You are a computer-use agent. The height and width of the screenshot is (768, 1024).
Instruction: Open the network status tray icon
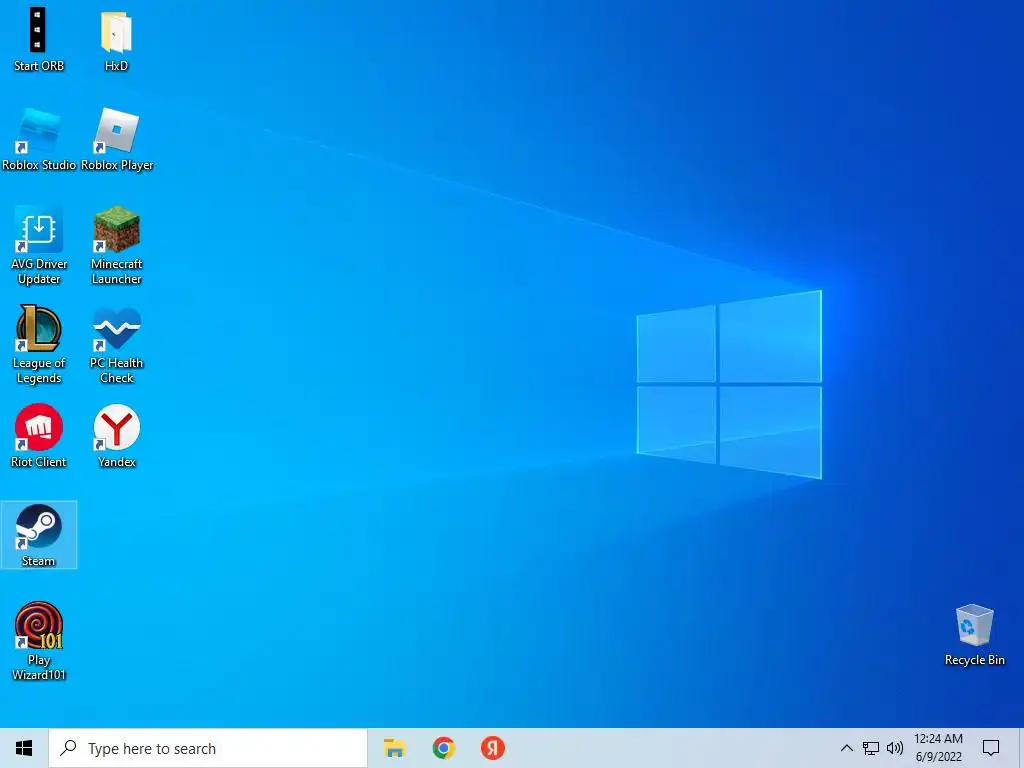coord(871,748)
